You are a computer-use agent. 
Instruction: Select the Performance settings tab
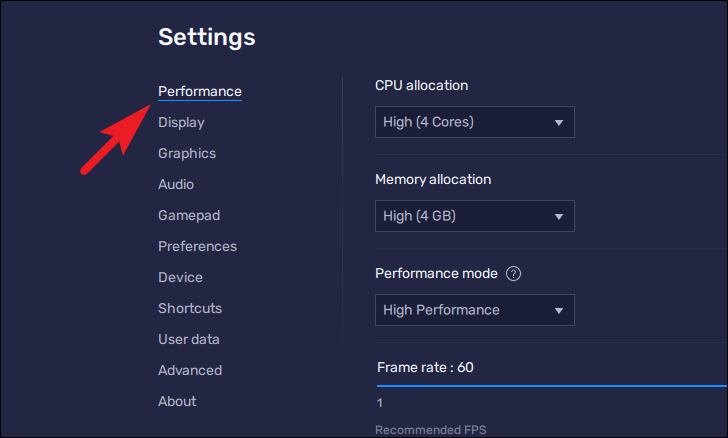click(x=199, y=92)
